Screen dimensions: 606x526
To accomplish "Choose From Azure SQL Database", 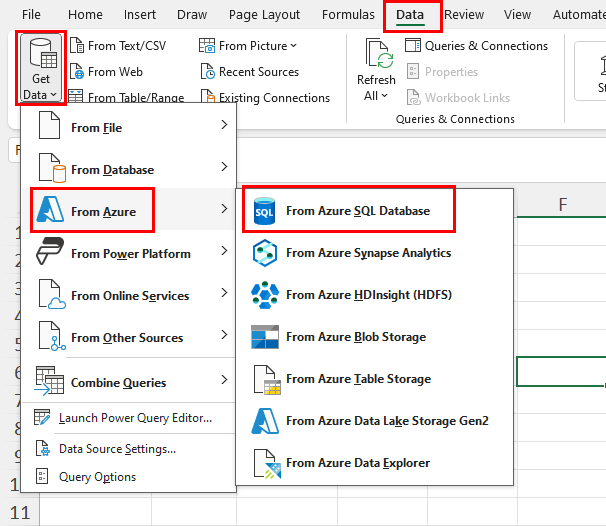I will [x=374, y=211].
